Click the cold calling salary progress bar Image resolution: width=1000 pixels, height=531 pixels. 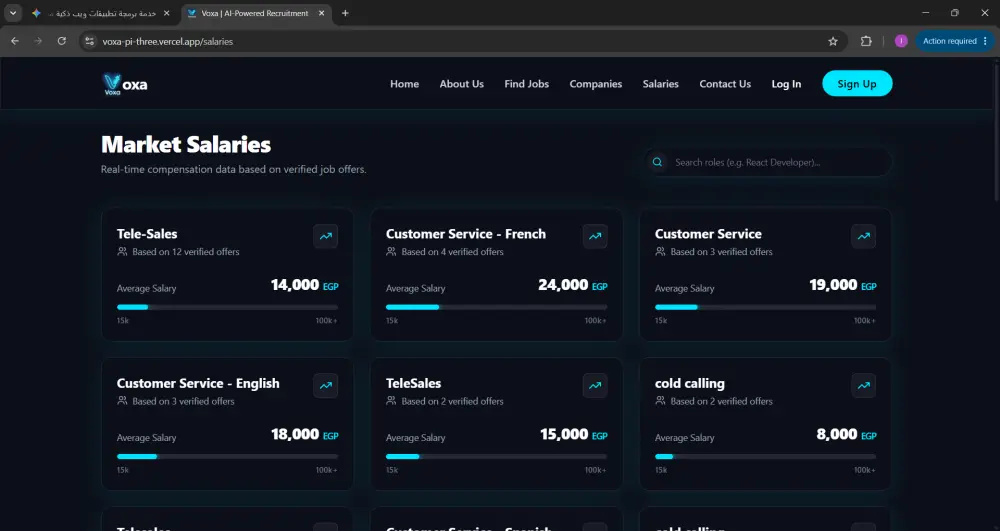(765, 456)
